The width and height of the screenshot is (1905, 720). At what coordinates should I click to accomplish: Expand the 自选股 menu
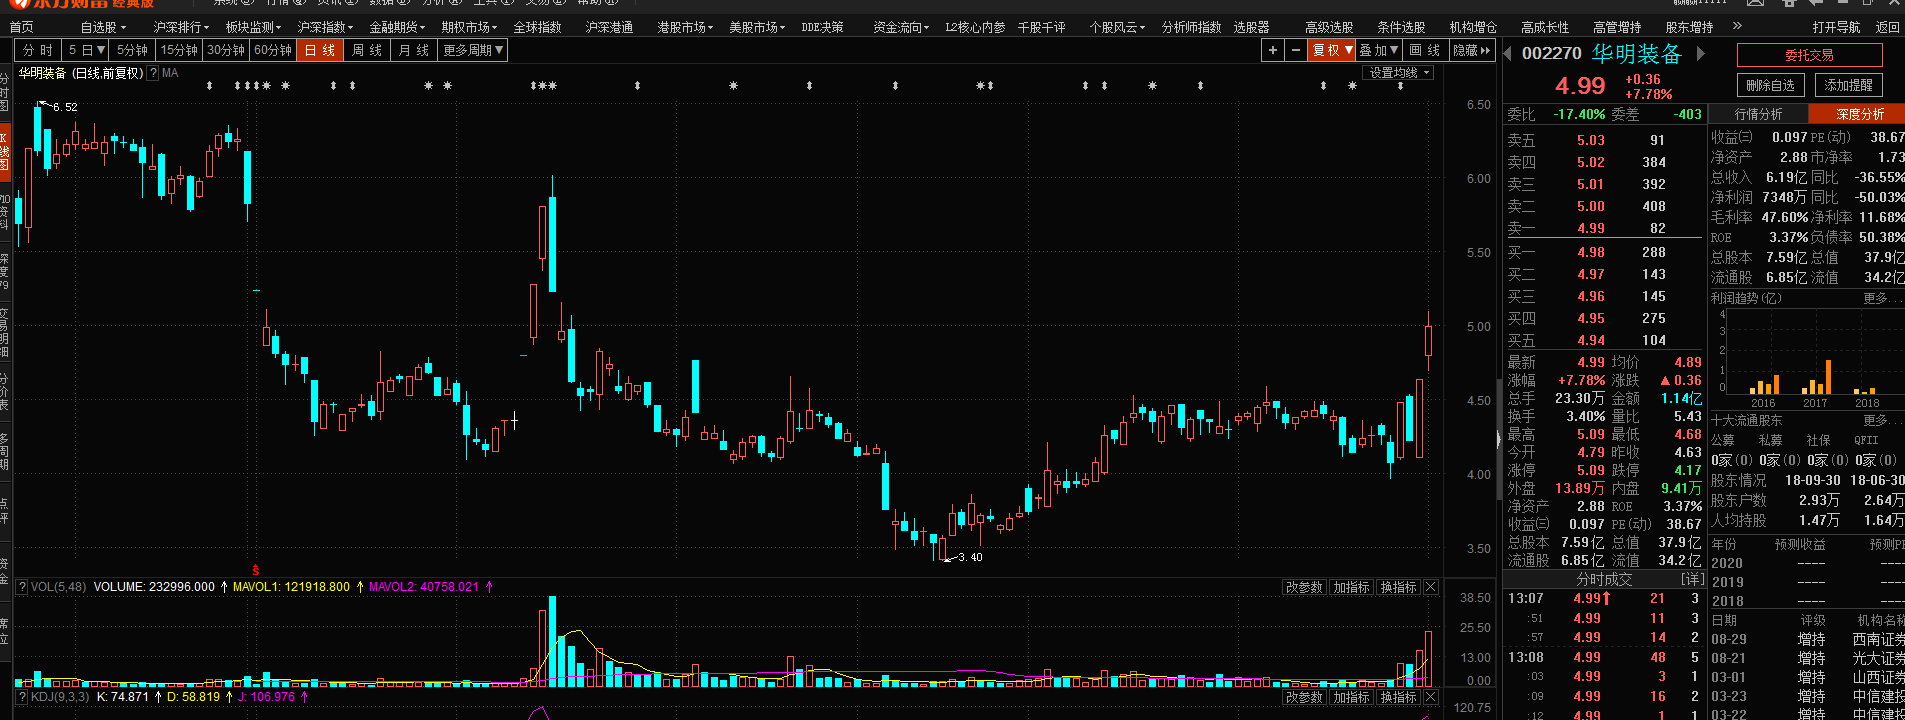tap(103, 27)
